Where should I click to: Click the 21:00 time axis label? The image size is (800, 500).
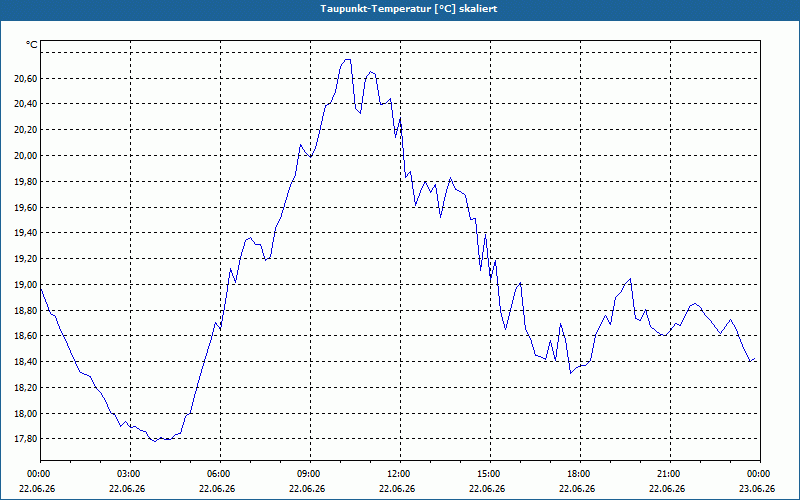pos(670,474)
